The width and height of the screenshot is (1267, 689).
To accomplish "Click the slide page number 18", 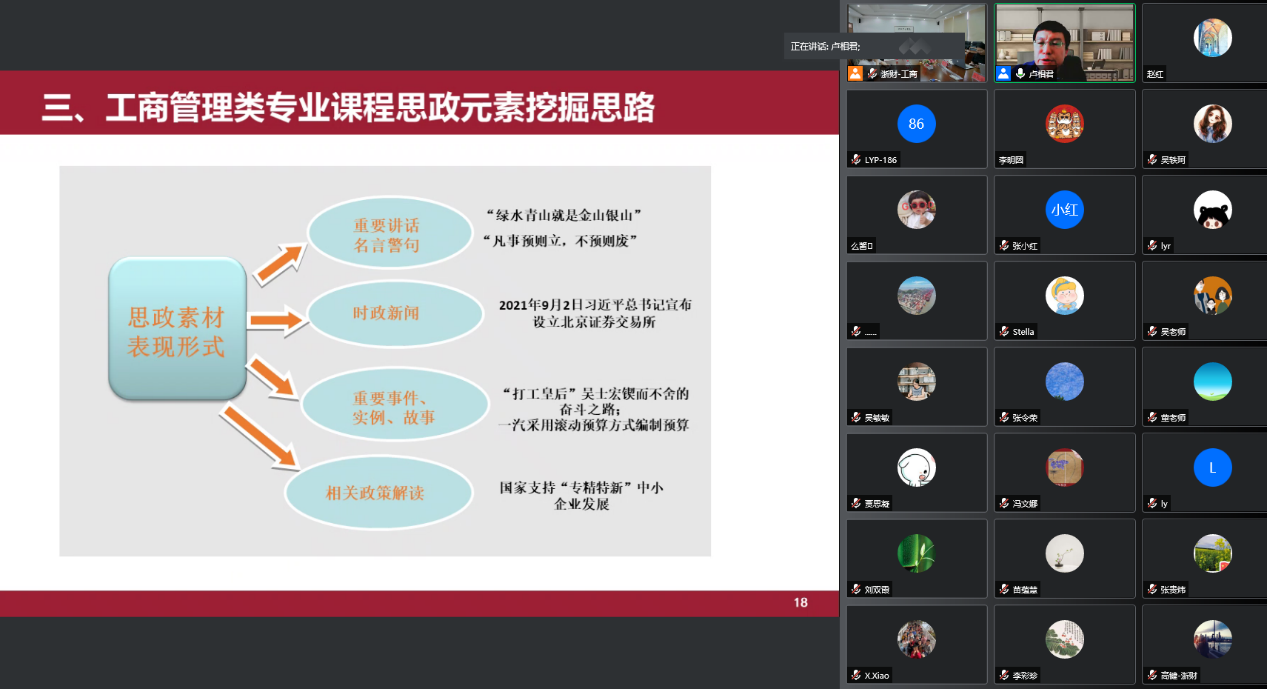I will coord(800,602).
